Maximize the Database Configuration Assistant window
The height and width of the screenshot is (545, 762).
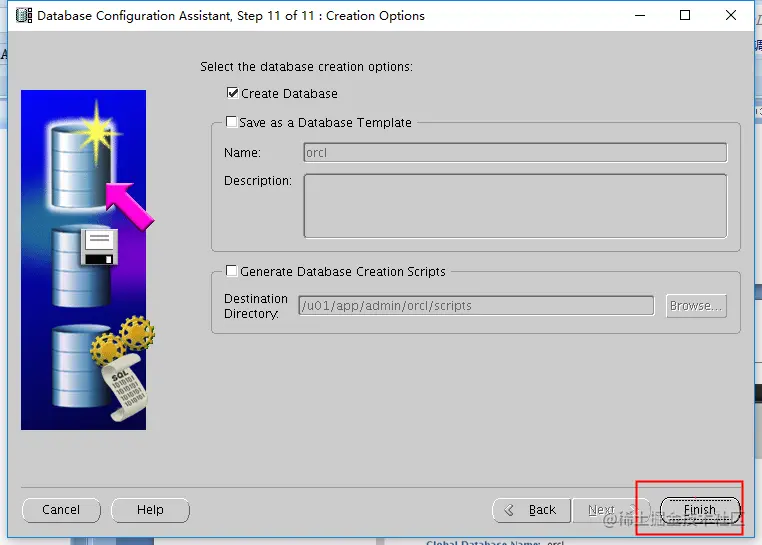pos(685,16)
